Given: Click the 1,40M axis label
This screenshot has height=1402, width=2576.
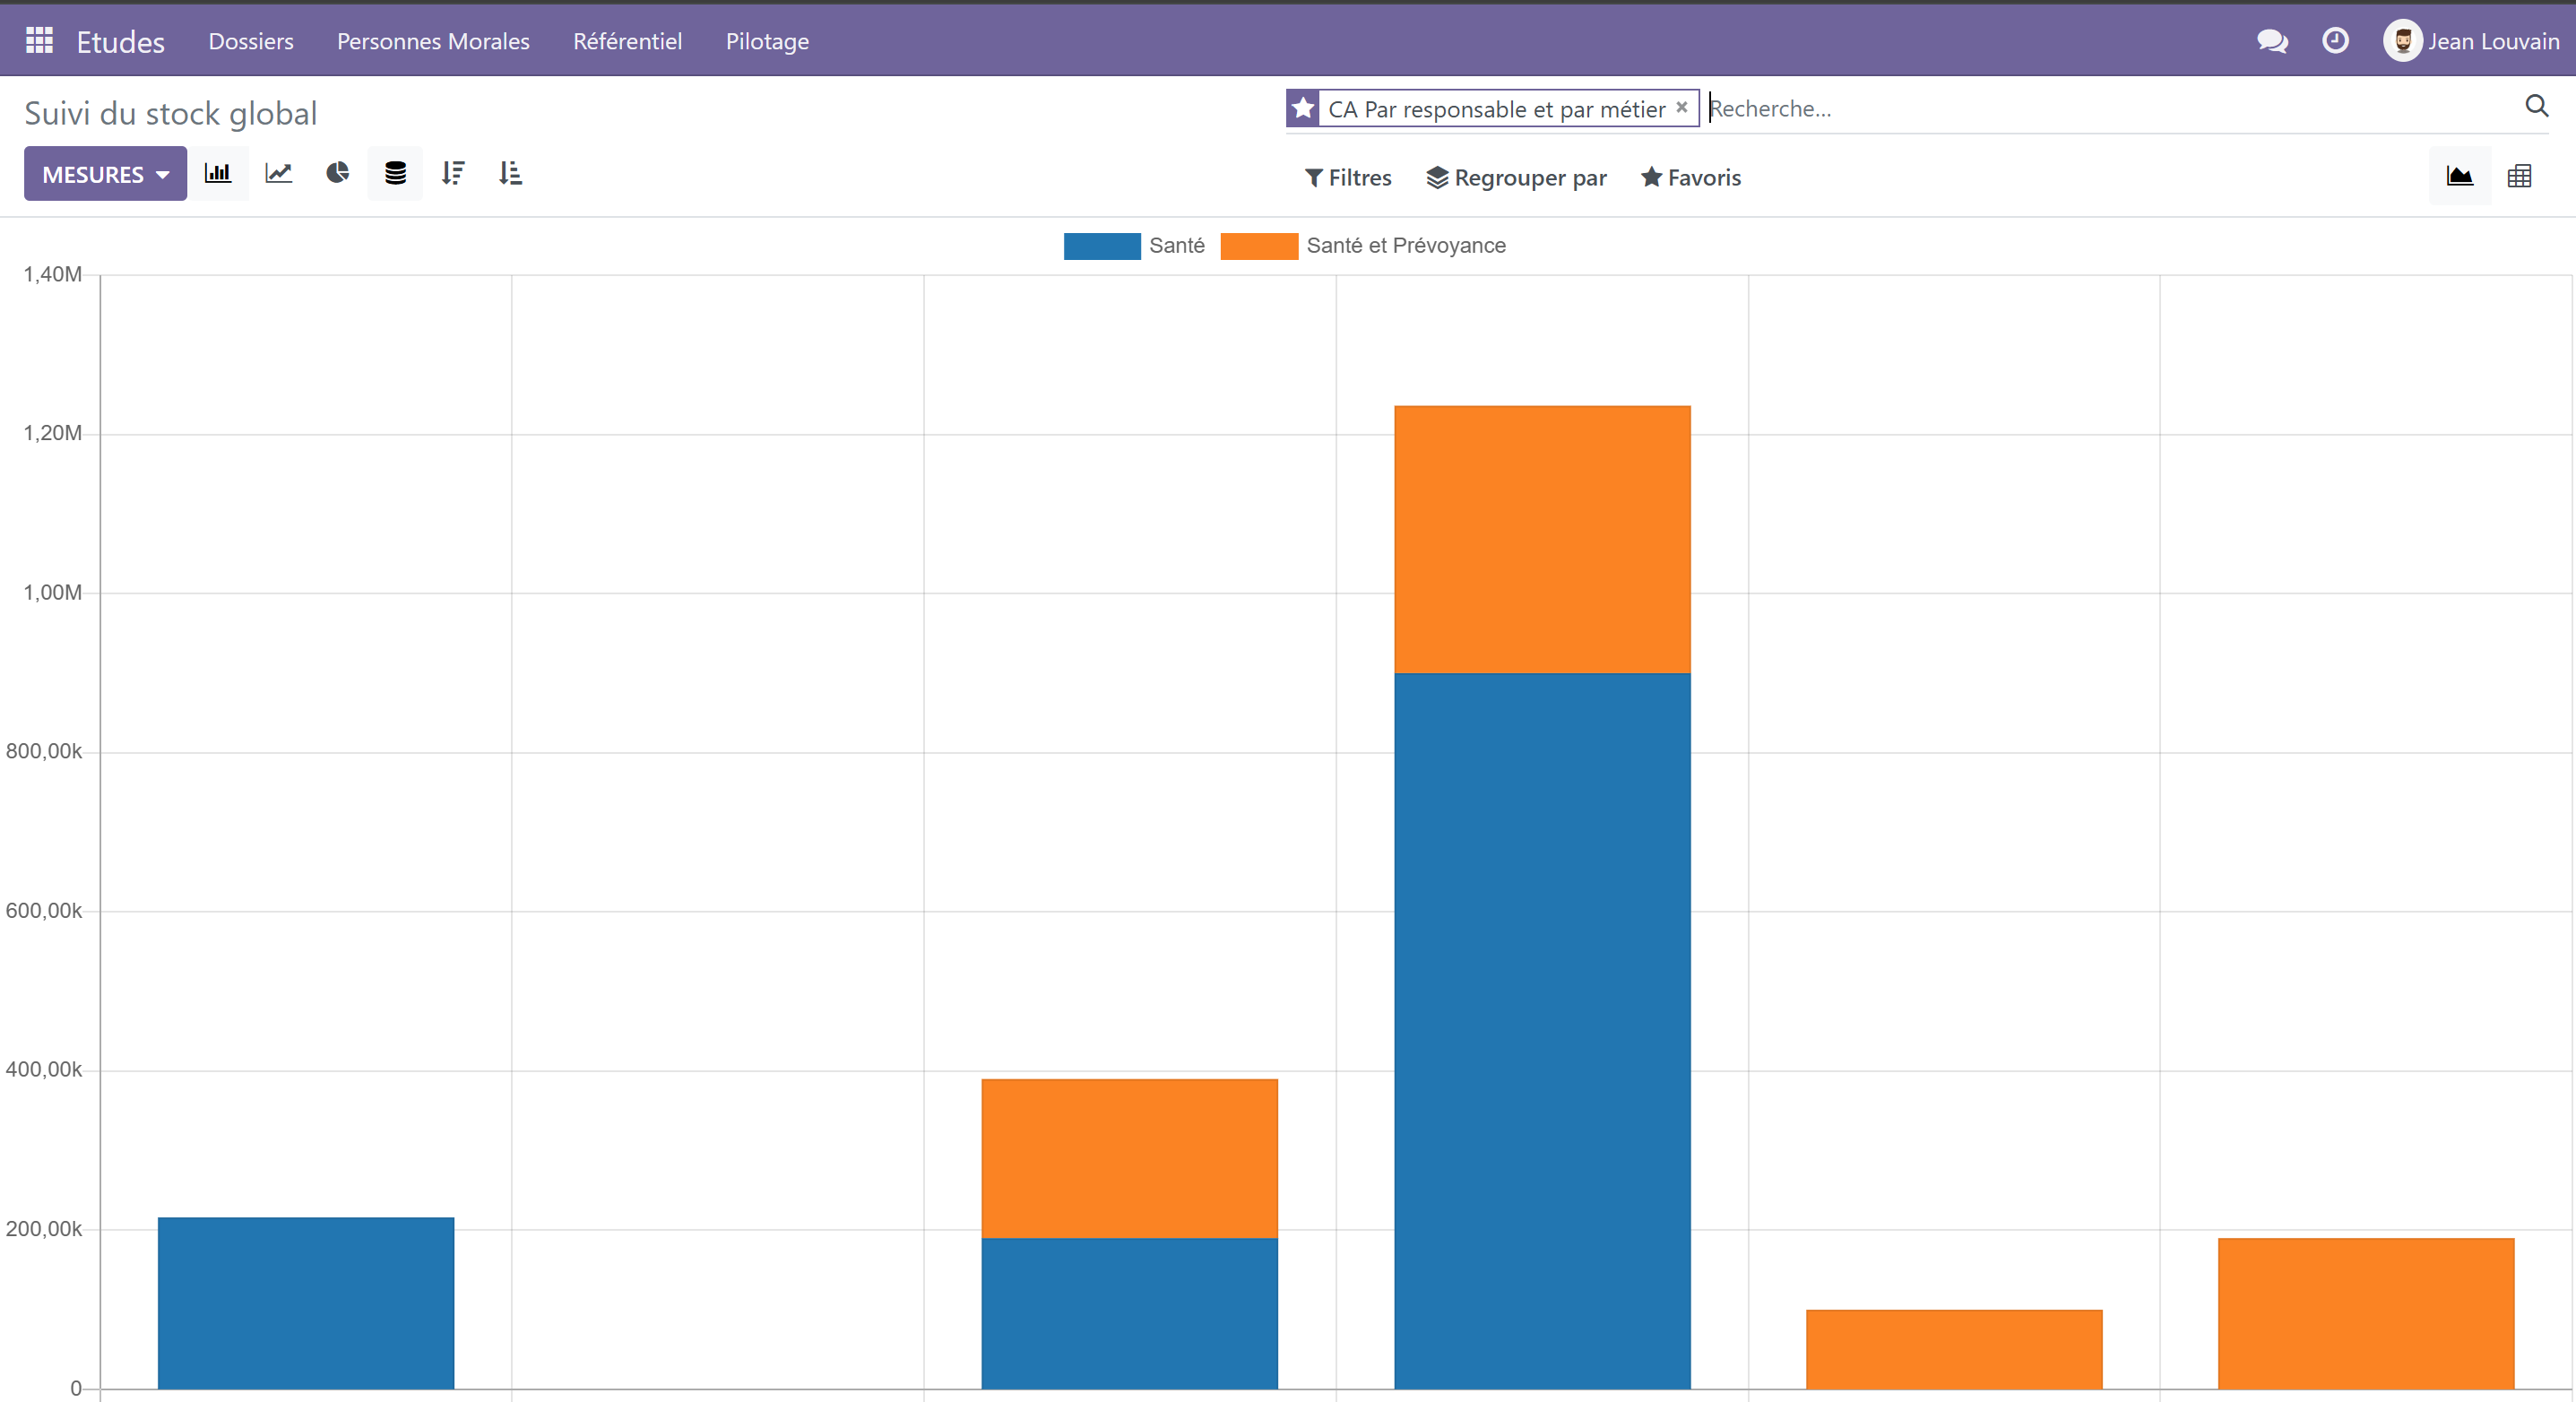Looking at the screenshot, I should point(52,274).
